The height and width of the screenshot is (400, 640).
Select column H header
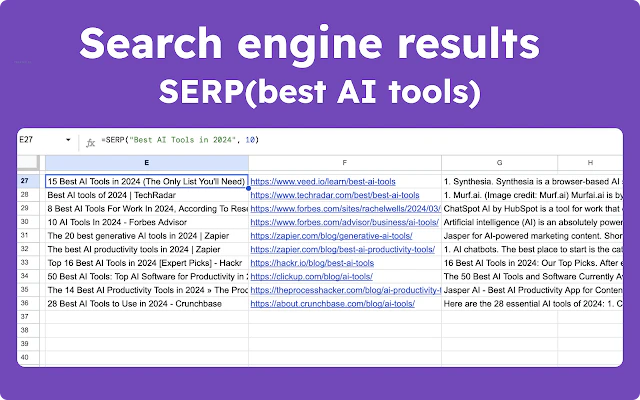(590, 162)
